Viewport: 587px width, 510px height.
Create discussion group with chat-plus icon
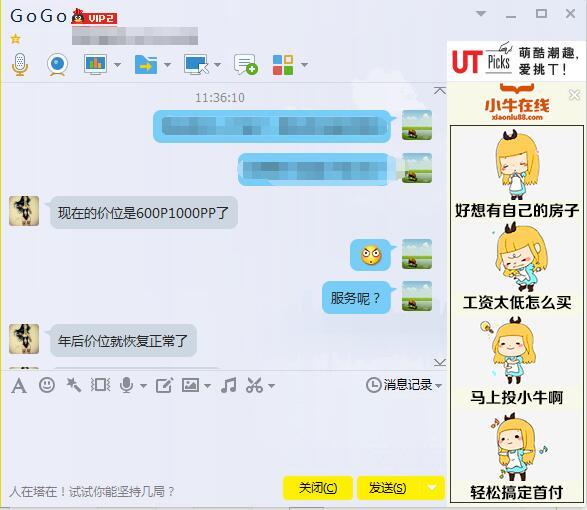tap(246, 64)
